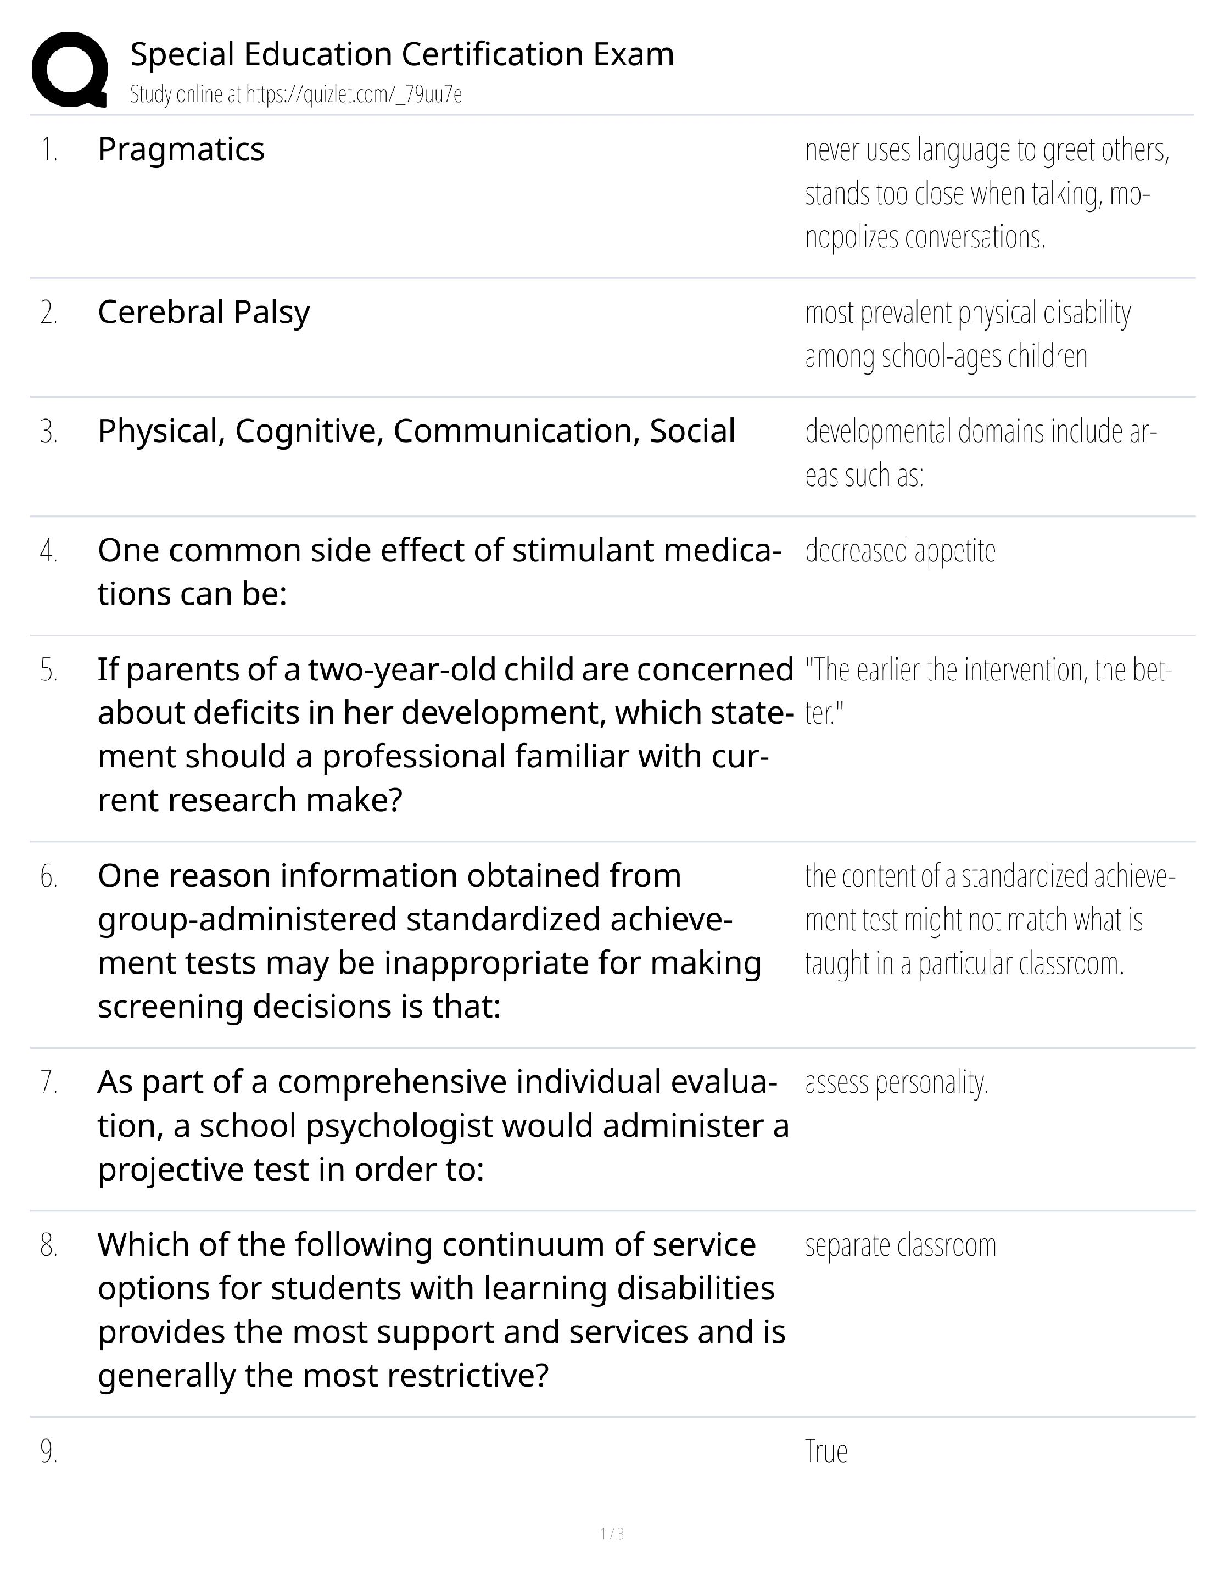Click the separate classroom answer

(x=900, y=1246)
